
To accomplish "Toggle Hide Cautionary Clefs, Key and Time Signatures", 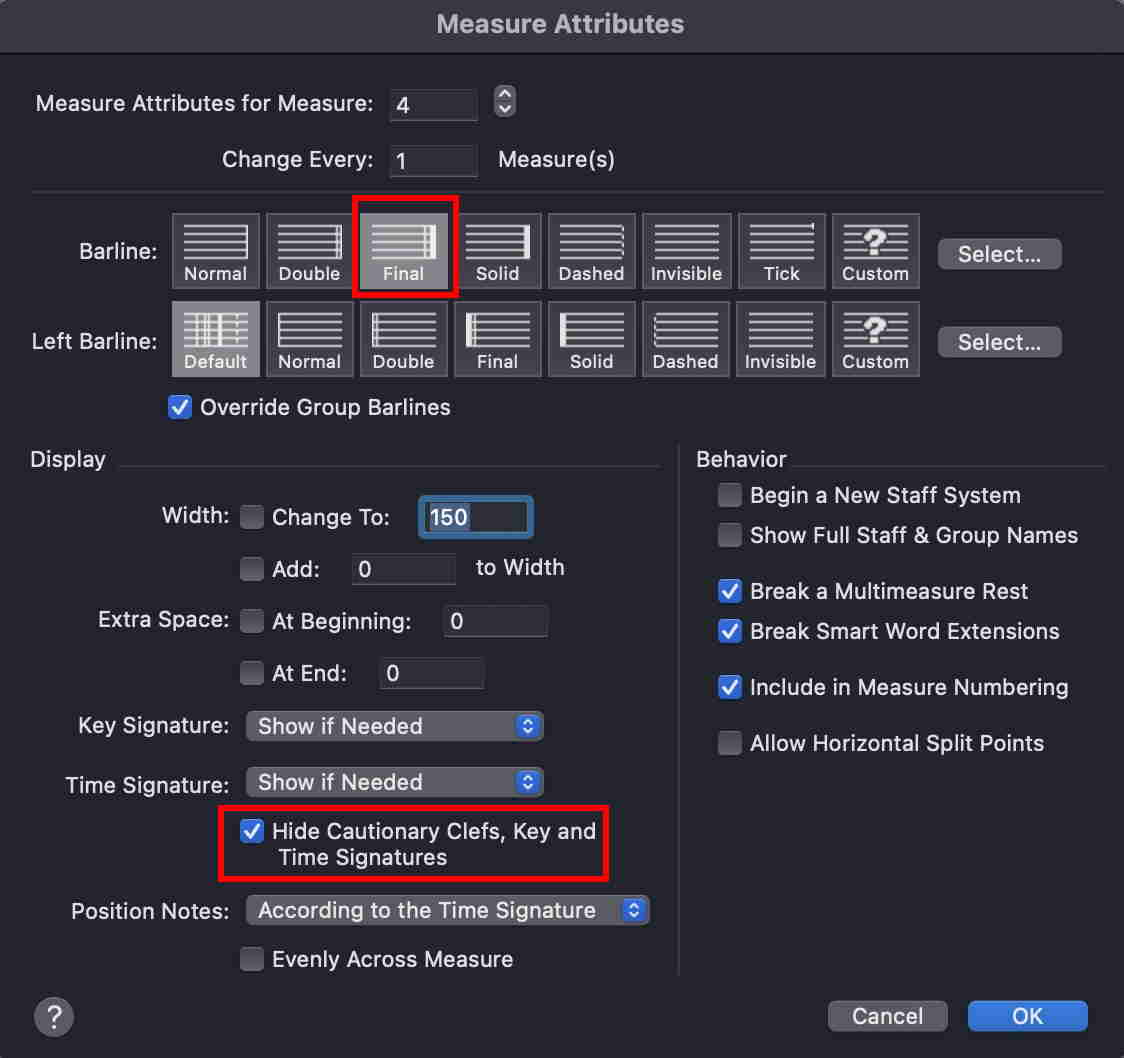I will (252, 832).
